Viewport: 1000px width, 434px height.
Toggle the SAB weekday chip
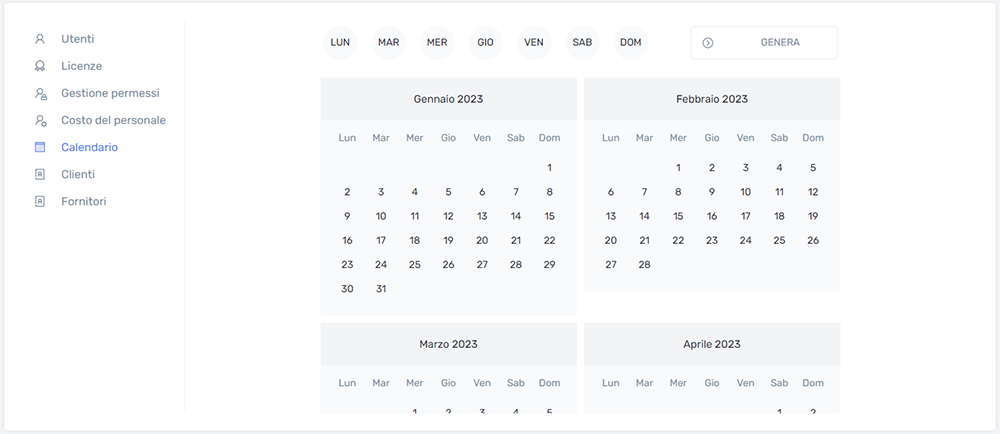click(x=582, y=43)
